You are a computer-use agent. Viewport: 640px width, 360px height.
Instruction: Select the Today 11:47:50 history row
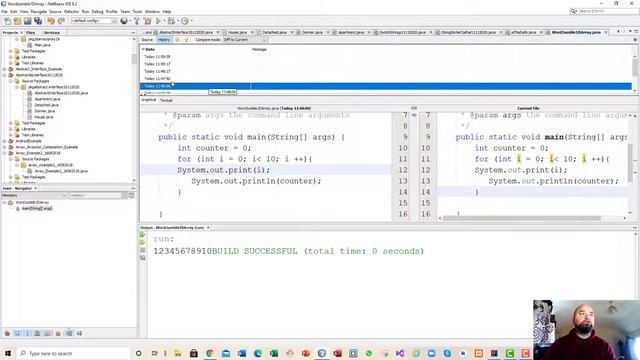pyautogui.click(x=386, y=78)
